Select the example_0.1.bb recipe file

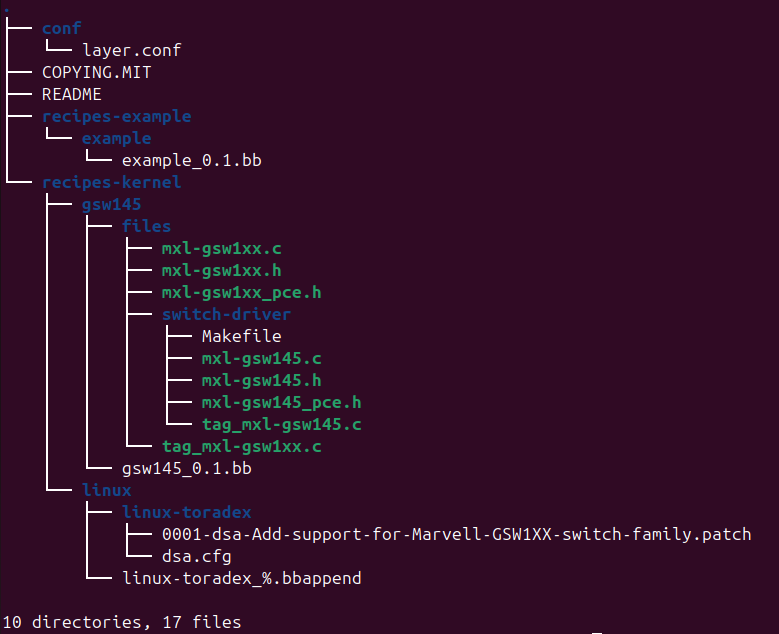(x=191, y=160)
